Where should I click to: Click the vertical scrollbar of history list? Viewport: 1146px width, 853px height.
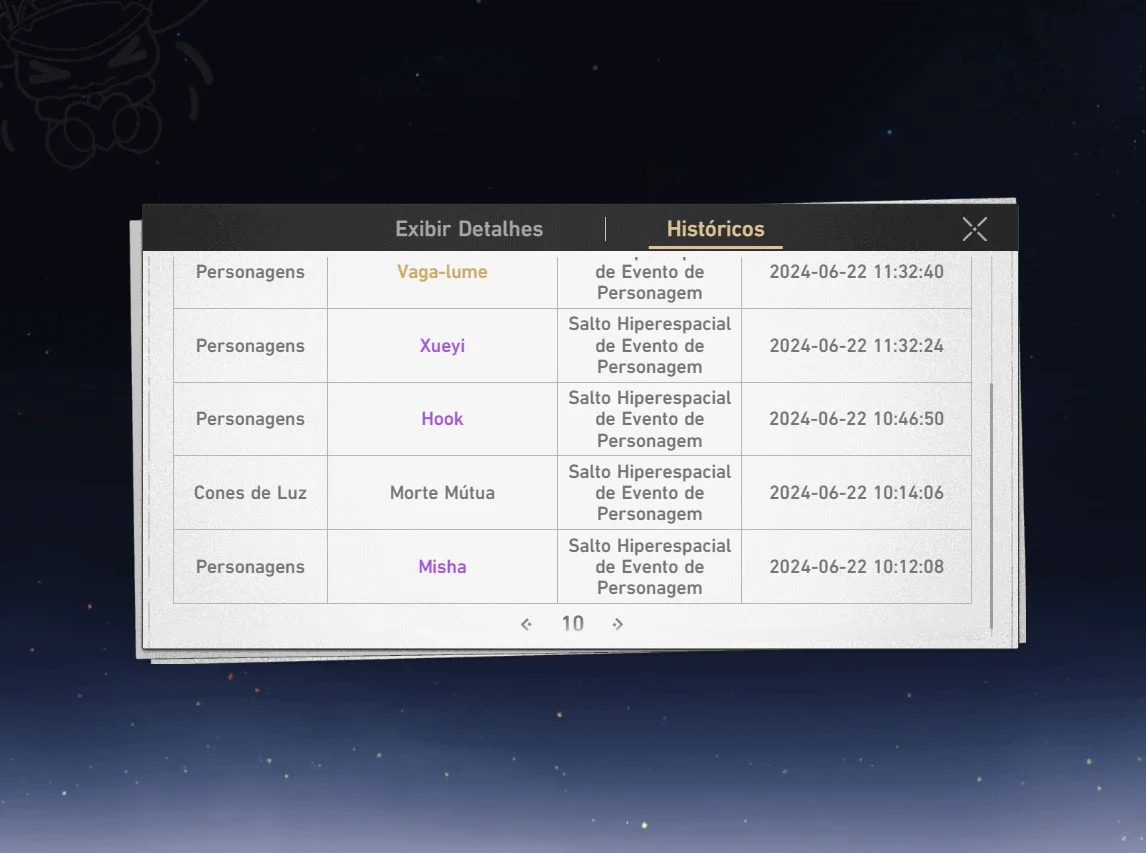tap(991, 504)
